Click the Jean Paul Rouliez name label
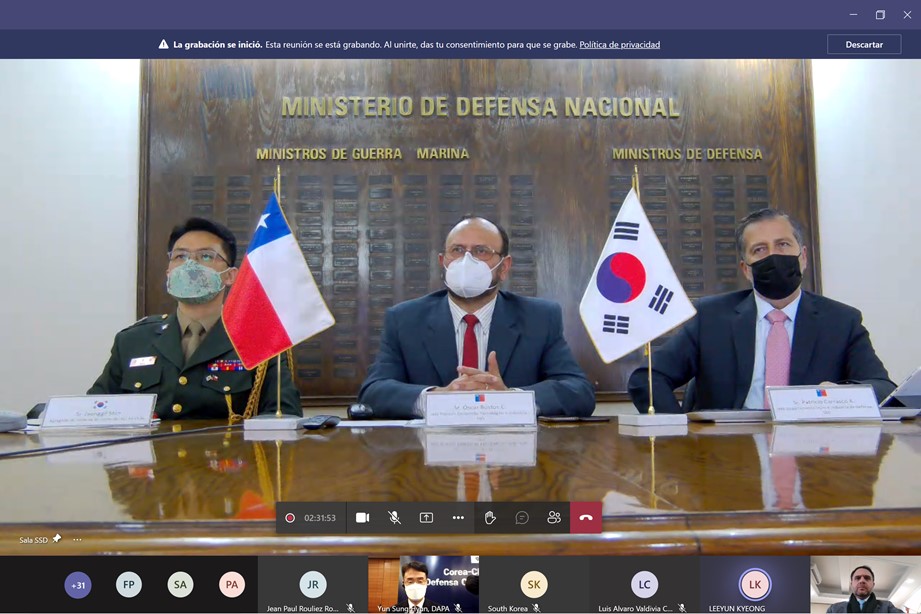Viewport: 921px width, 614px height. pyautogui.click(x=302, y=609)
